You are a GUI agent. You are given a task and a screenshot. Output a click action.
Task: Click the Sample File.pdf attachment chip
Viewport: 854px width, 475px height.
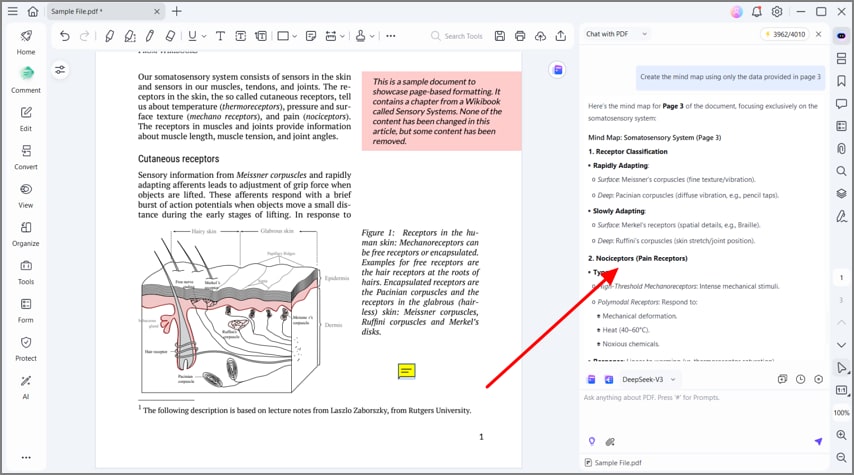pyautogui.click(x=613, y=462)
